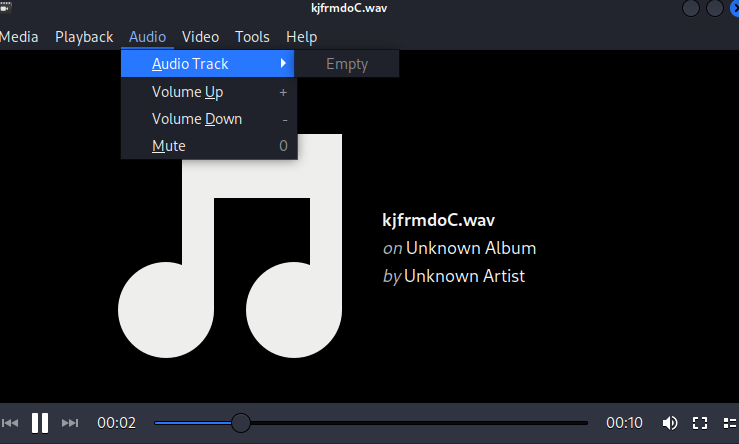
Task: Select Mute in the Audio menu
Action: coord(209,146)
